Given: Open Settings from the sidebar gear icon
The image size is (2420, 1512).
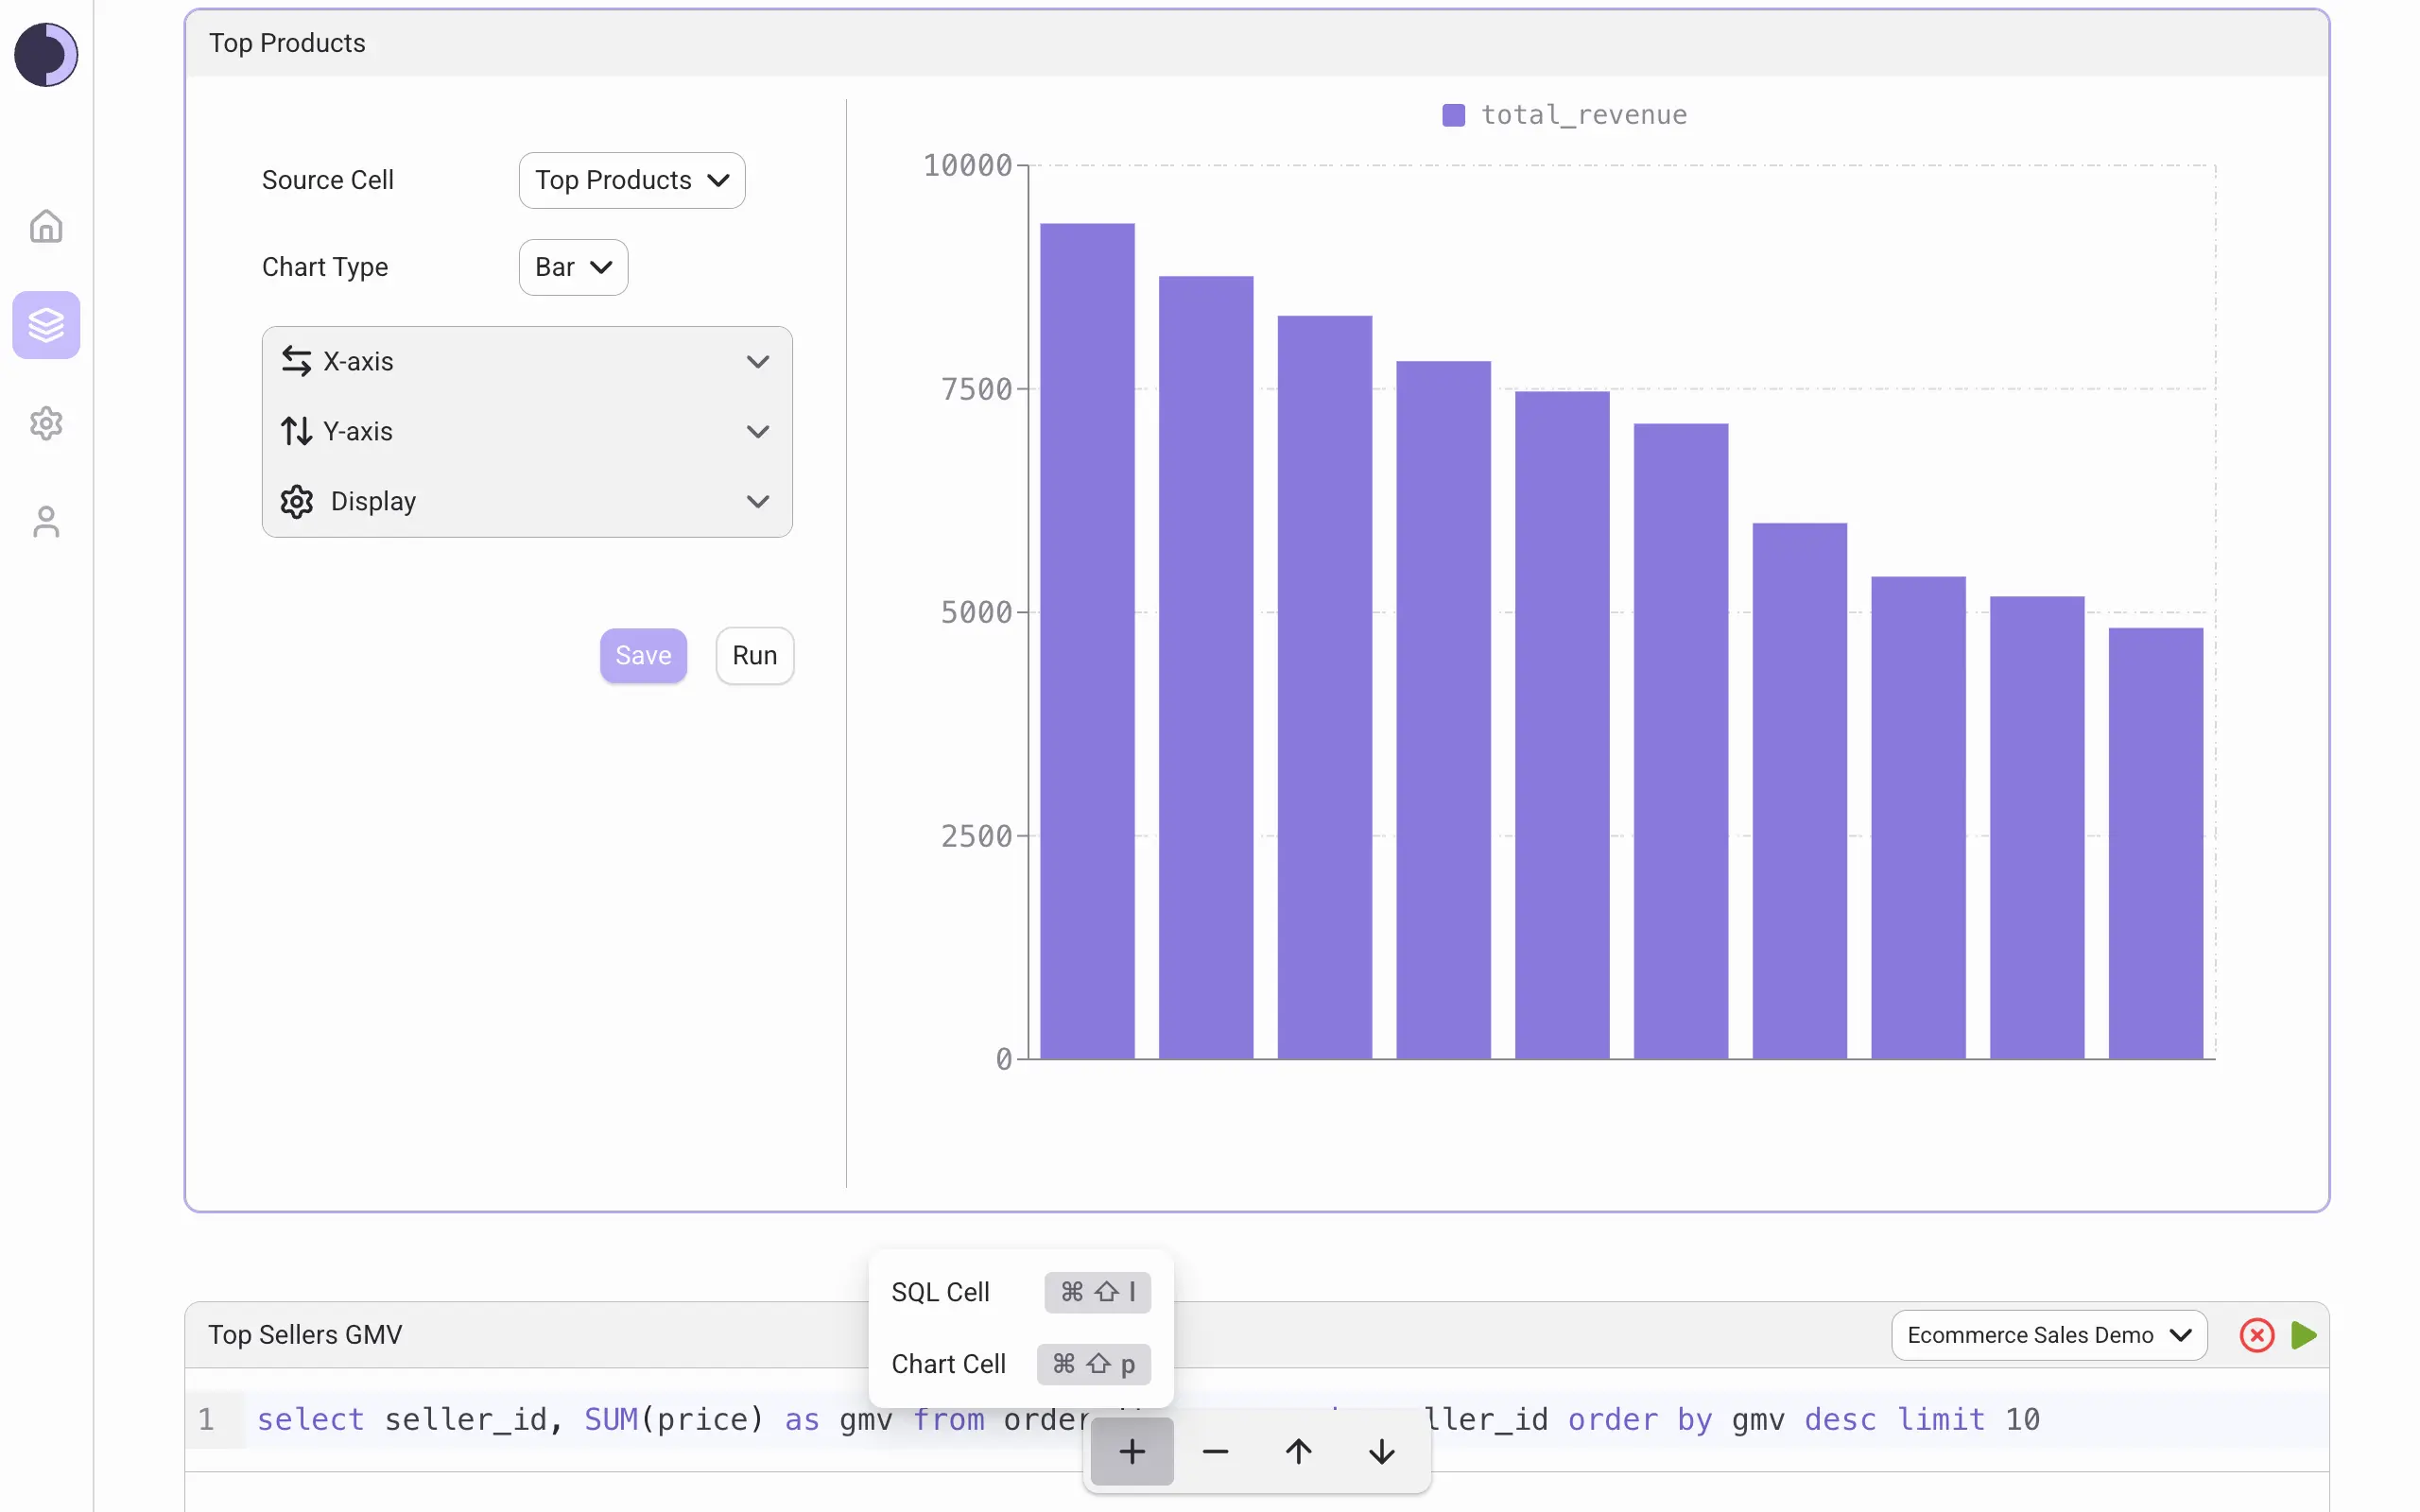Looking at the screenshot, I should 46,423.
